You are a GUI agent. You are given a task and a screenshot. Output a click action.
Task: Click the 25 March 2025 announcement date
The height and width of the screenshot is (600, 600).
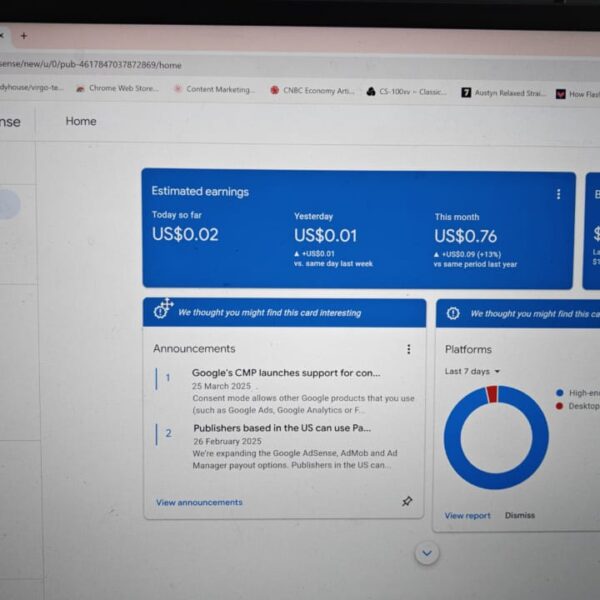click(x=221, y=386)
